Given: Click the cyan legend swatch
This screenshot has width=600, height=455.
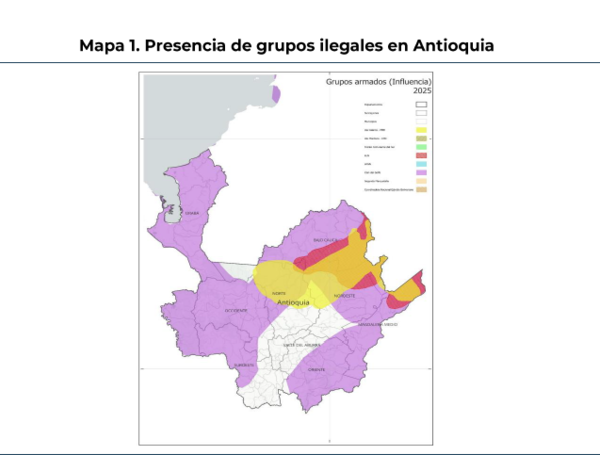Looking at the screenshot, I should [x=421, y=164].
